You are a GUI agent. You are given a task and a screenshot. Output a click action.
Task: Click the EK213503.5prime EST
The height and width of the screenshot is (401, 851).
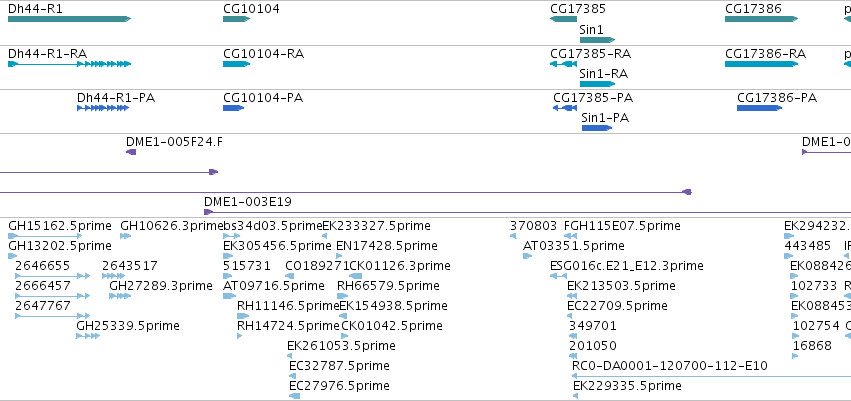click(x=571, y=296)
